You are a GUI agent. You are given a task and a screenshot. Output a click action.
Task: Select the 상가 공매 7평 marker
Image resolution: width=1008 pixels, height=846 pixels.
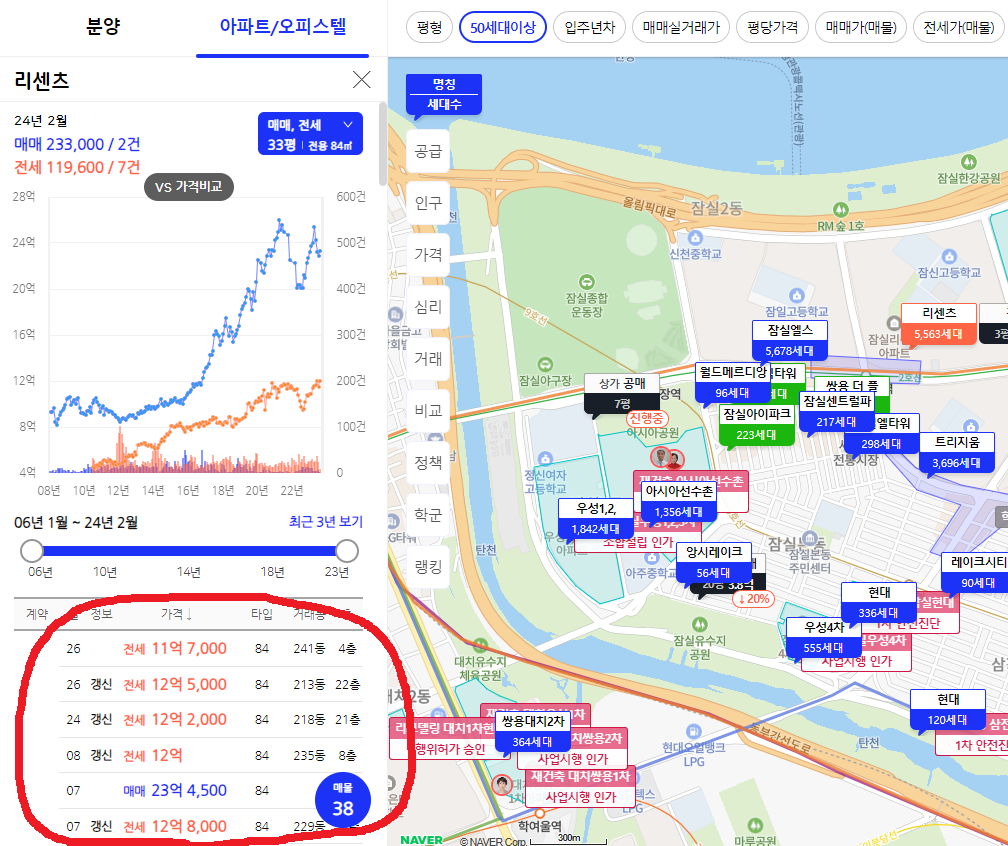click(622, 393)
